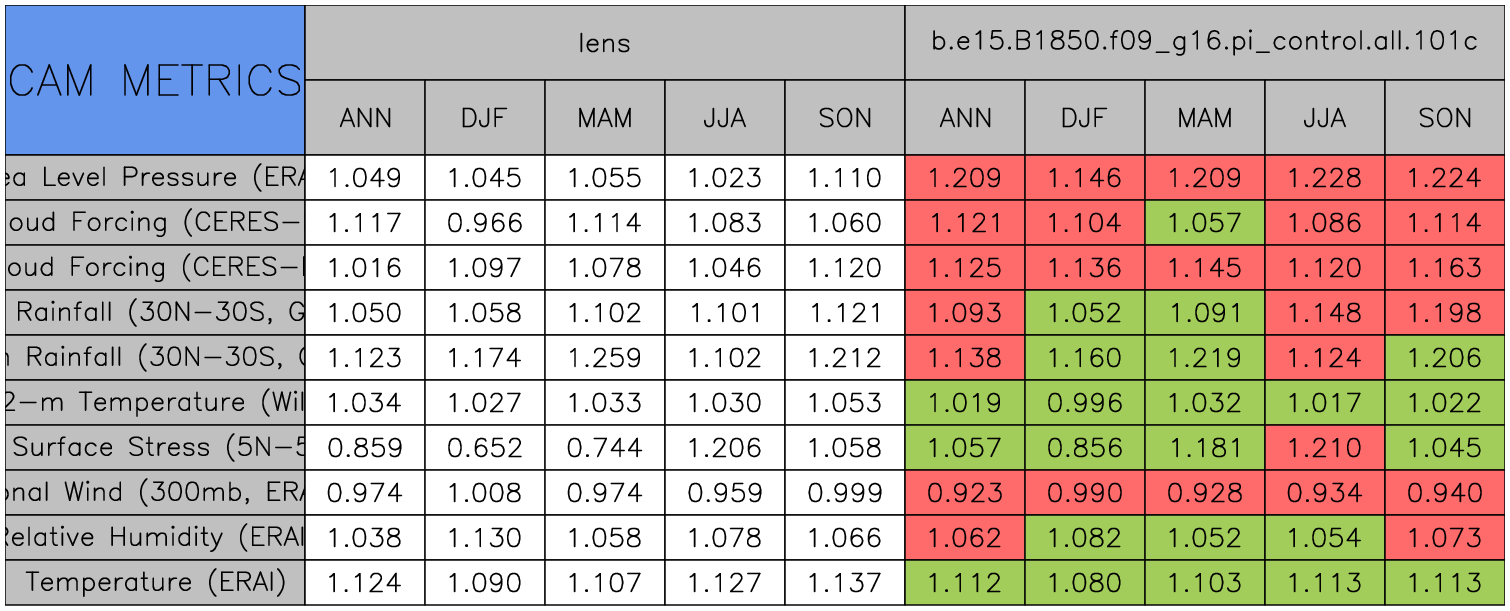The height and width of the screenshot is (611, 1510).
Task: Select ANN column header under lens
Action: click(365, 118)
